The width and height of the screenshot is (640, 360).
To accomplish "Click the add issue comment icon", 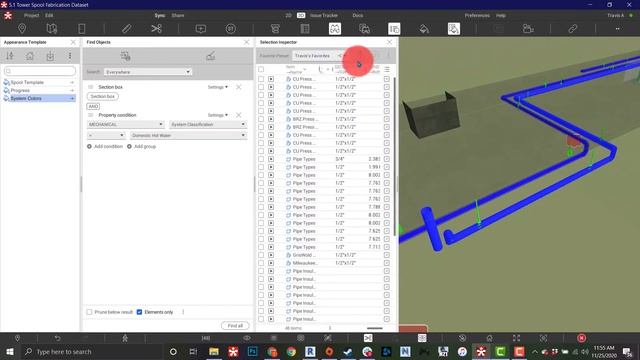I will coord(201,29).
